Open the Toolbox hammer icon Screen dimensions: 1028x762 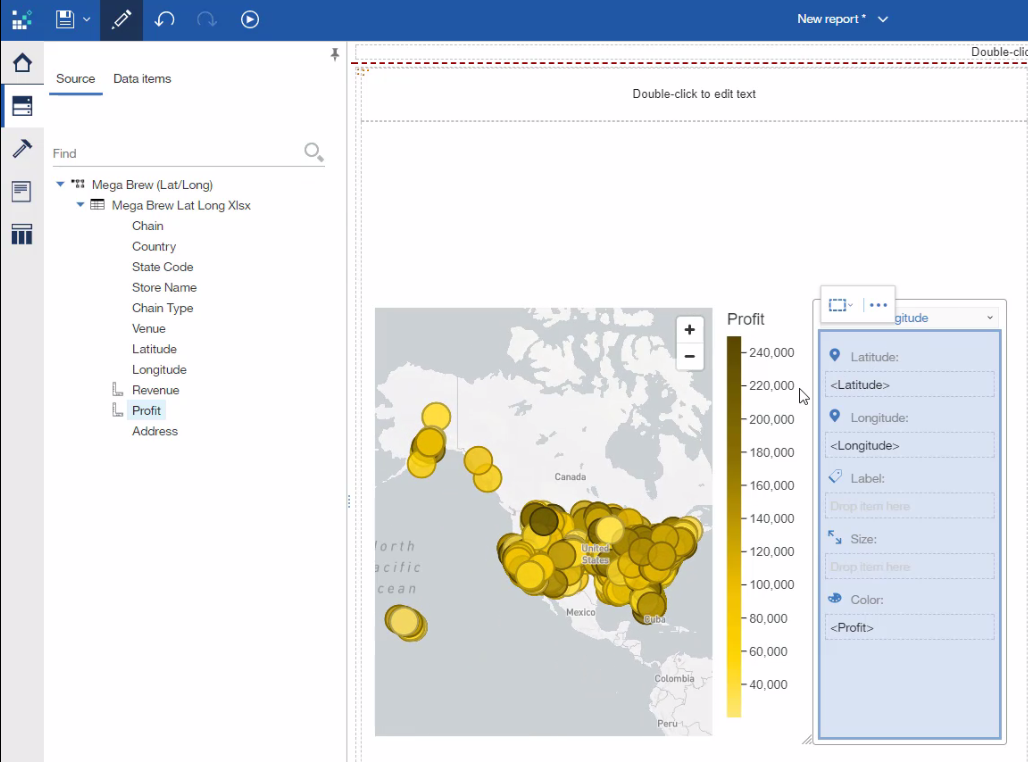22,148
